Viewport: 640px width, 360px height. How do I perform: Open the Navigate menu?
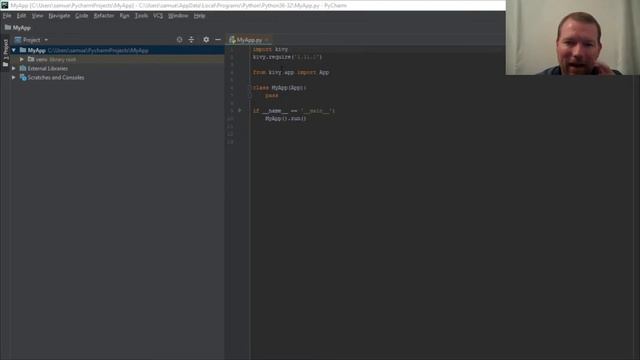[59, 16]
